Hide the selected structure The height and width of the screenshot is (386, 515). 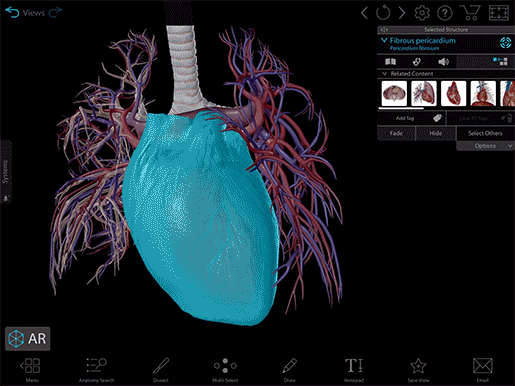pos(436,133)
